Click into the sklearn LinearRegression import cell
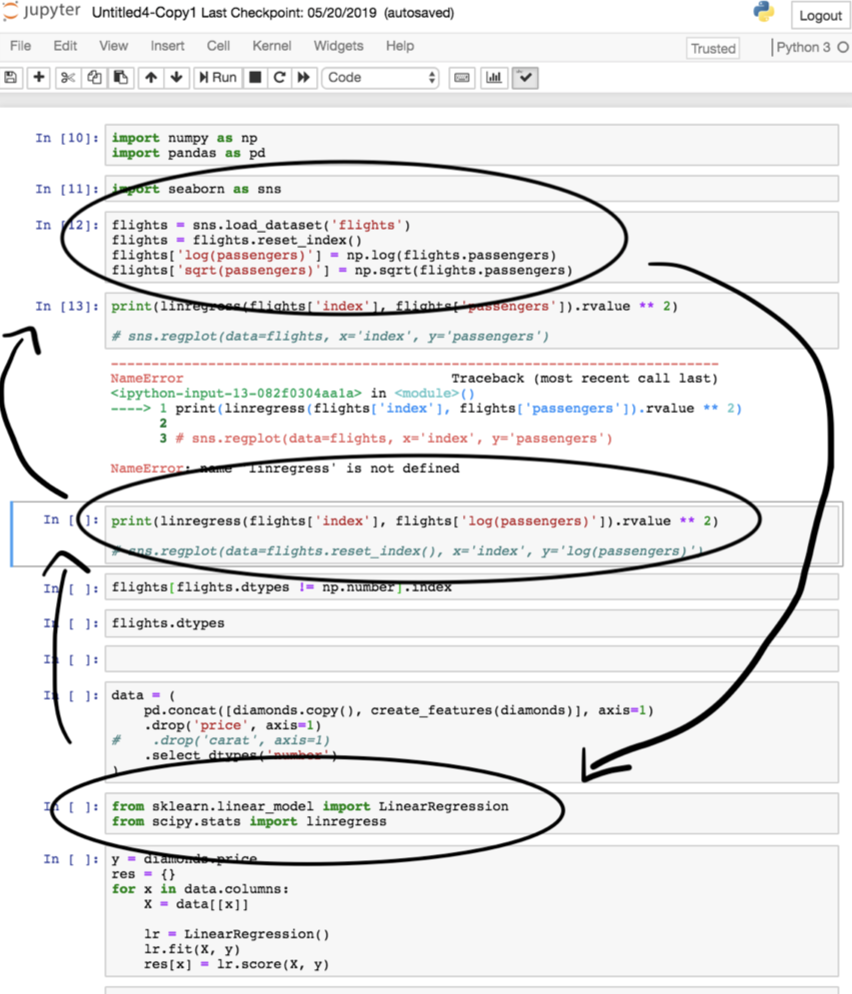This screenshot has height=994, width=852. pos(472,813)
